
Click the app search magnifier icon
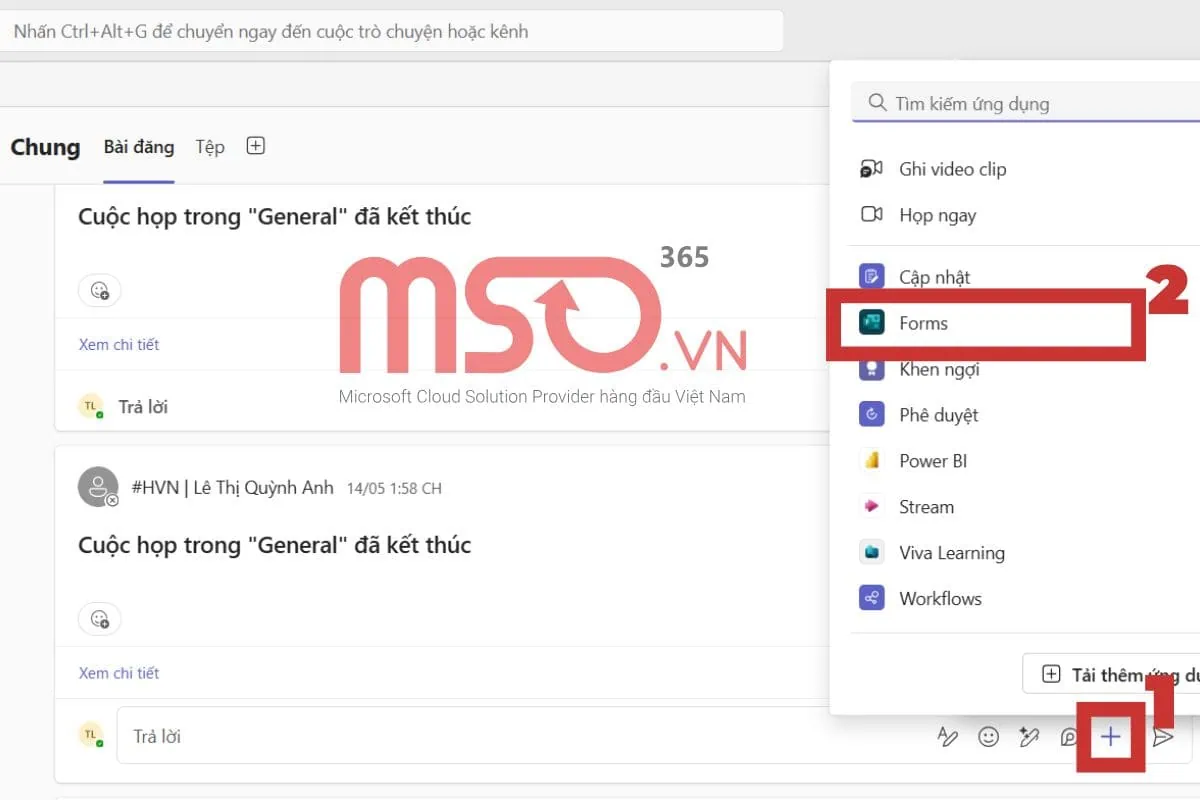click(x=877, y=103)
